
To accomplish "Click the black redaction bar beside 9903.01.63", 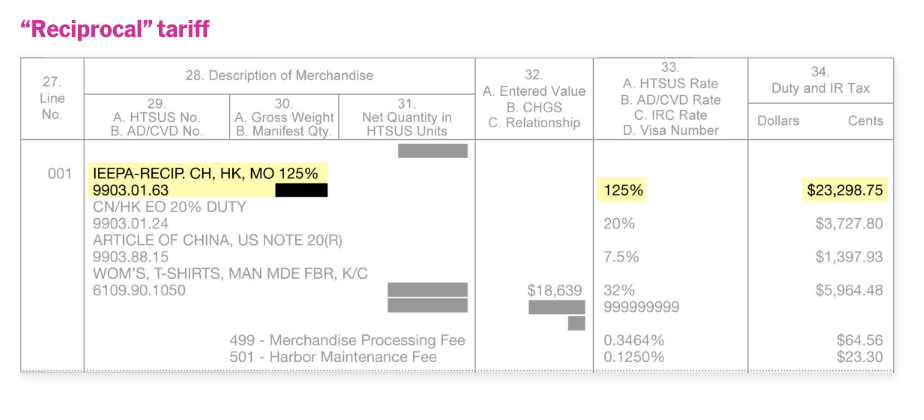I will (301, 190).
